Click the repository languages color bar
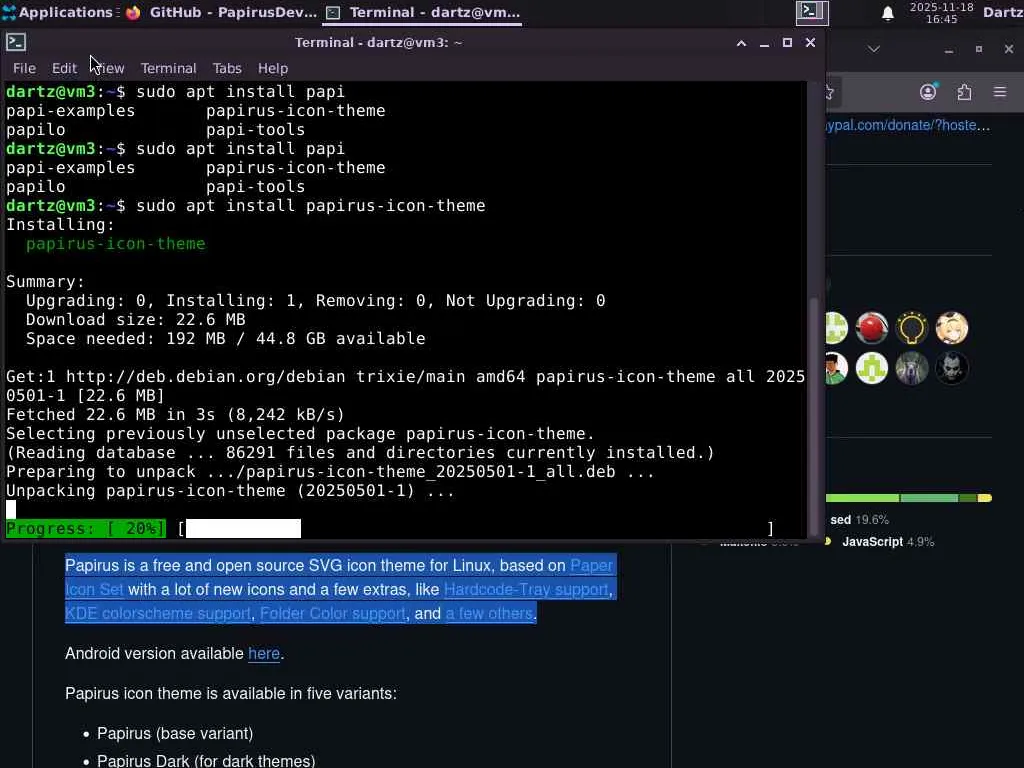 (909, 498)
